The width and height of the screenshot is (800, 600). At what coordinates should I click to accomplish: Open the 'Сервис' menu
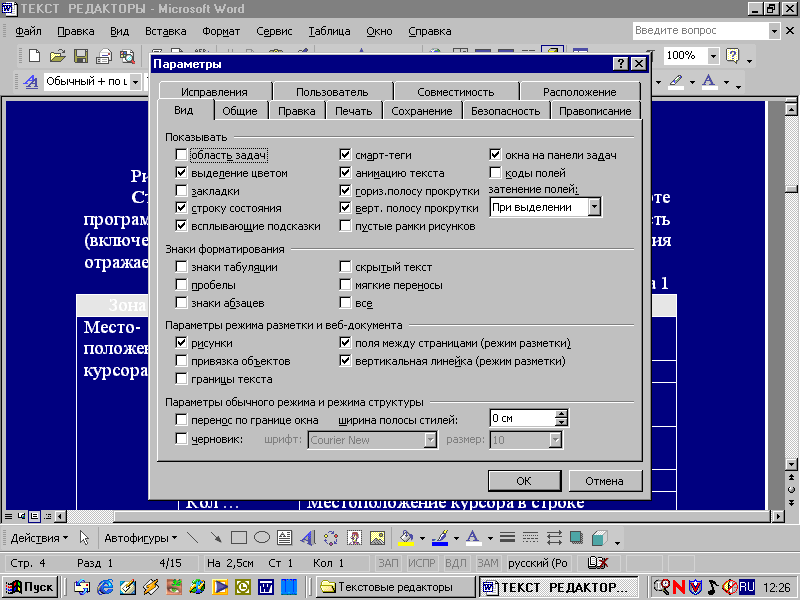click(274, 31)
